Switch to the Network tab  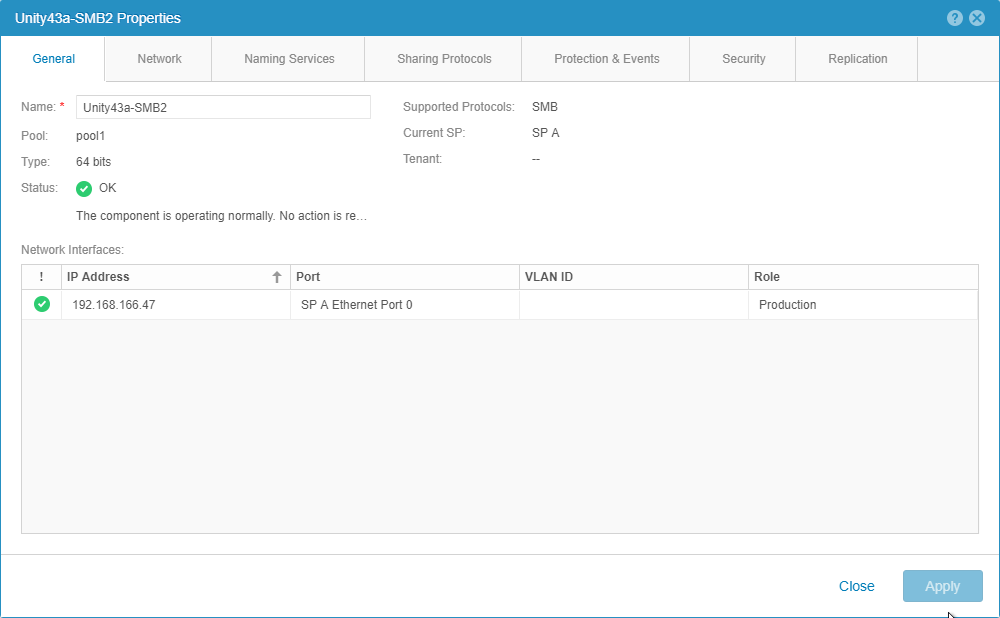[159, 59]
